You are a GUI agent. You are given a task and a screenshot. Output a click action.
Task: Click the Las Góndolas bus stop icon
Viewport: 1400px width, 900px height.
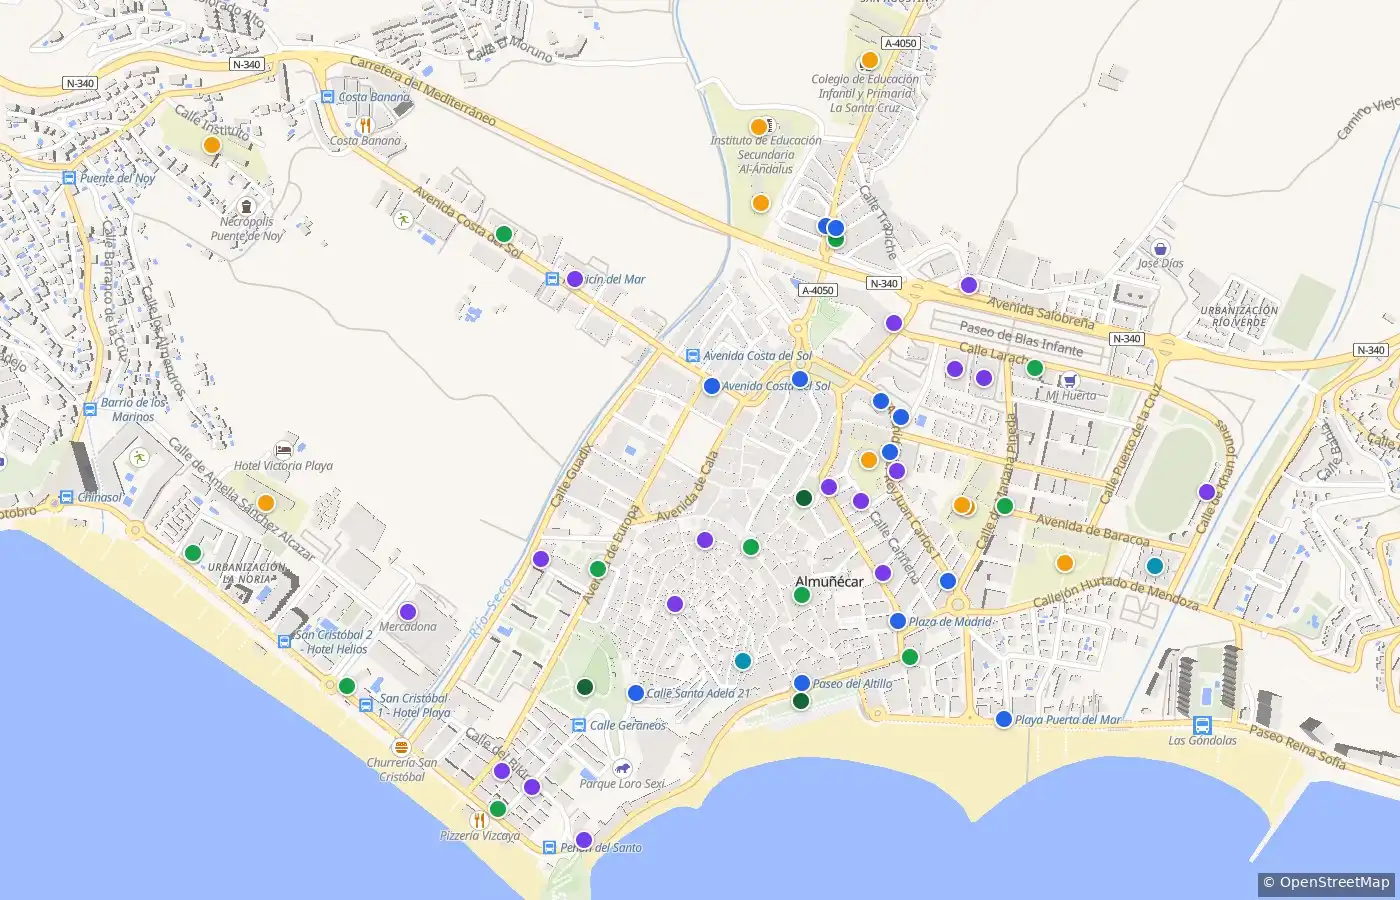[1202, 725]
